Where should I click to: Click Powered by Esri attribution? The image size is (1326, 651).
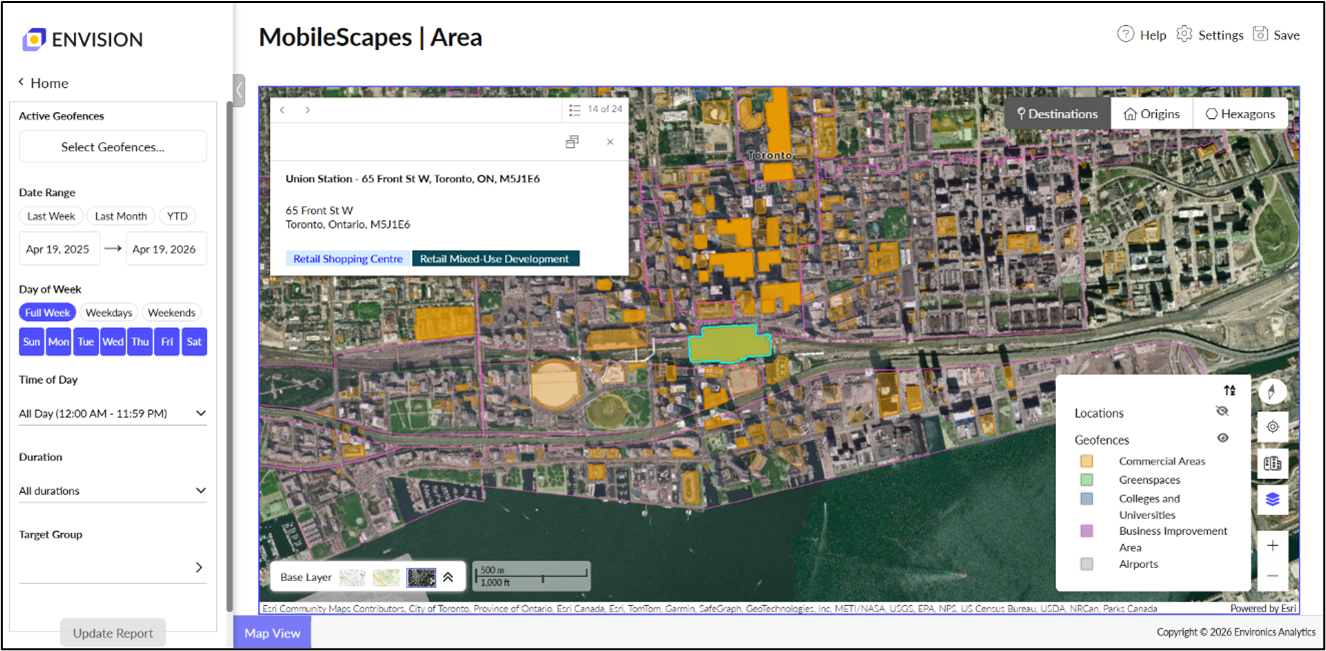coord(1263,608)
